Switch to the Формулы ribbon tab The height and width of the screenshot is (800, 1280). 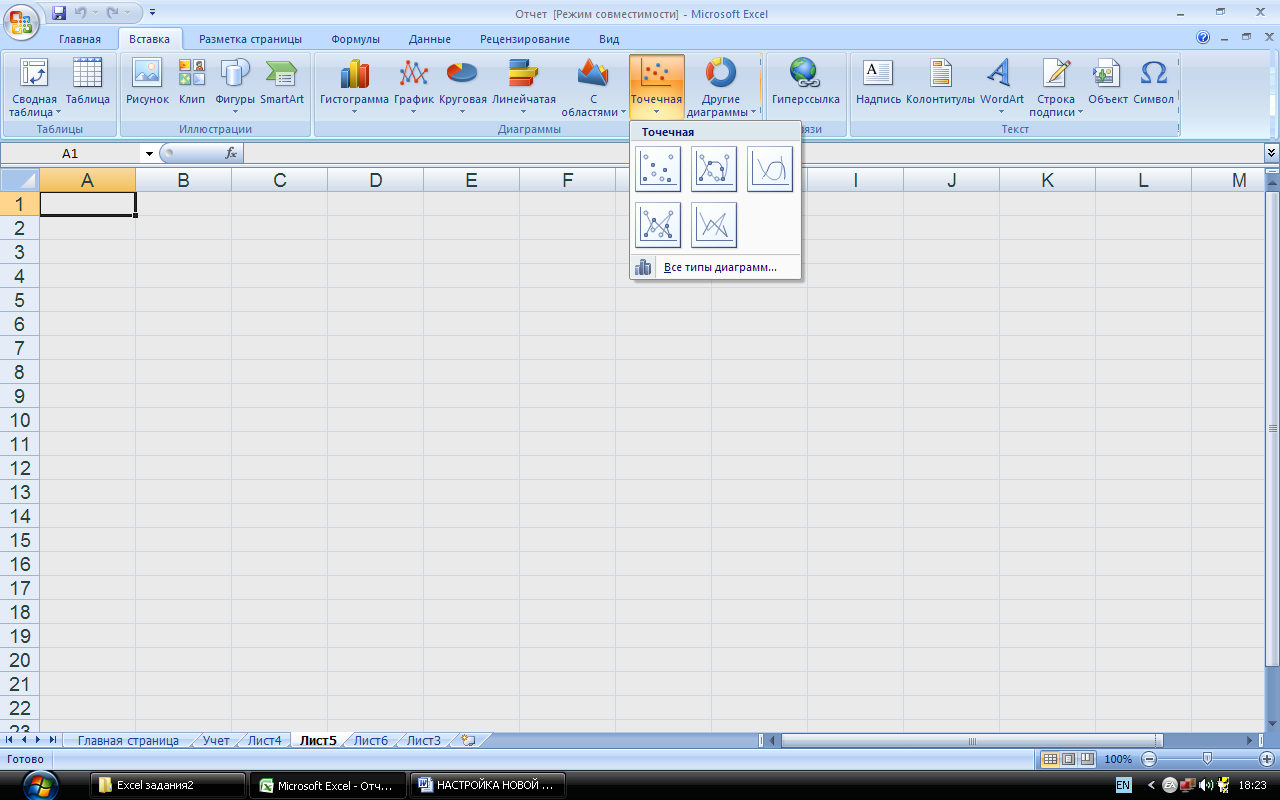[355, 39]
